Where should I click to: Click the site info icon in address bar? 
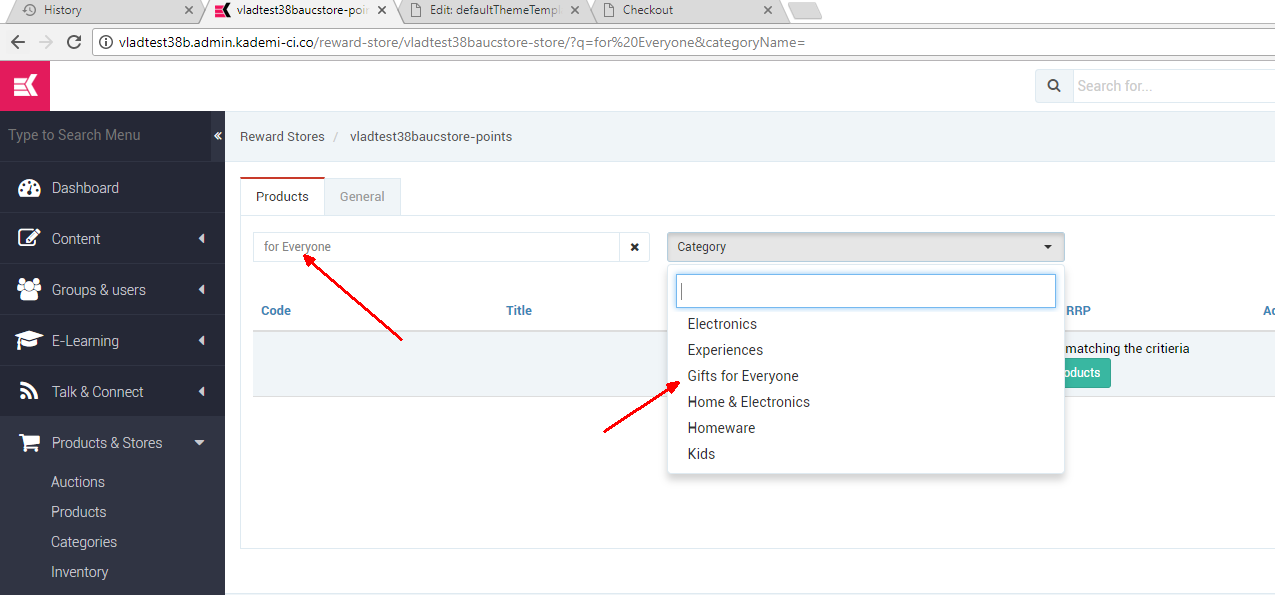tap(106, 42)
